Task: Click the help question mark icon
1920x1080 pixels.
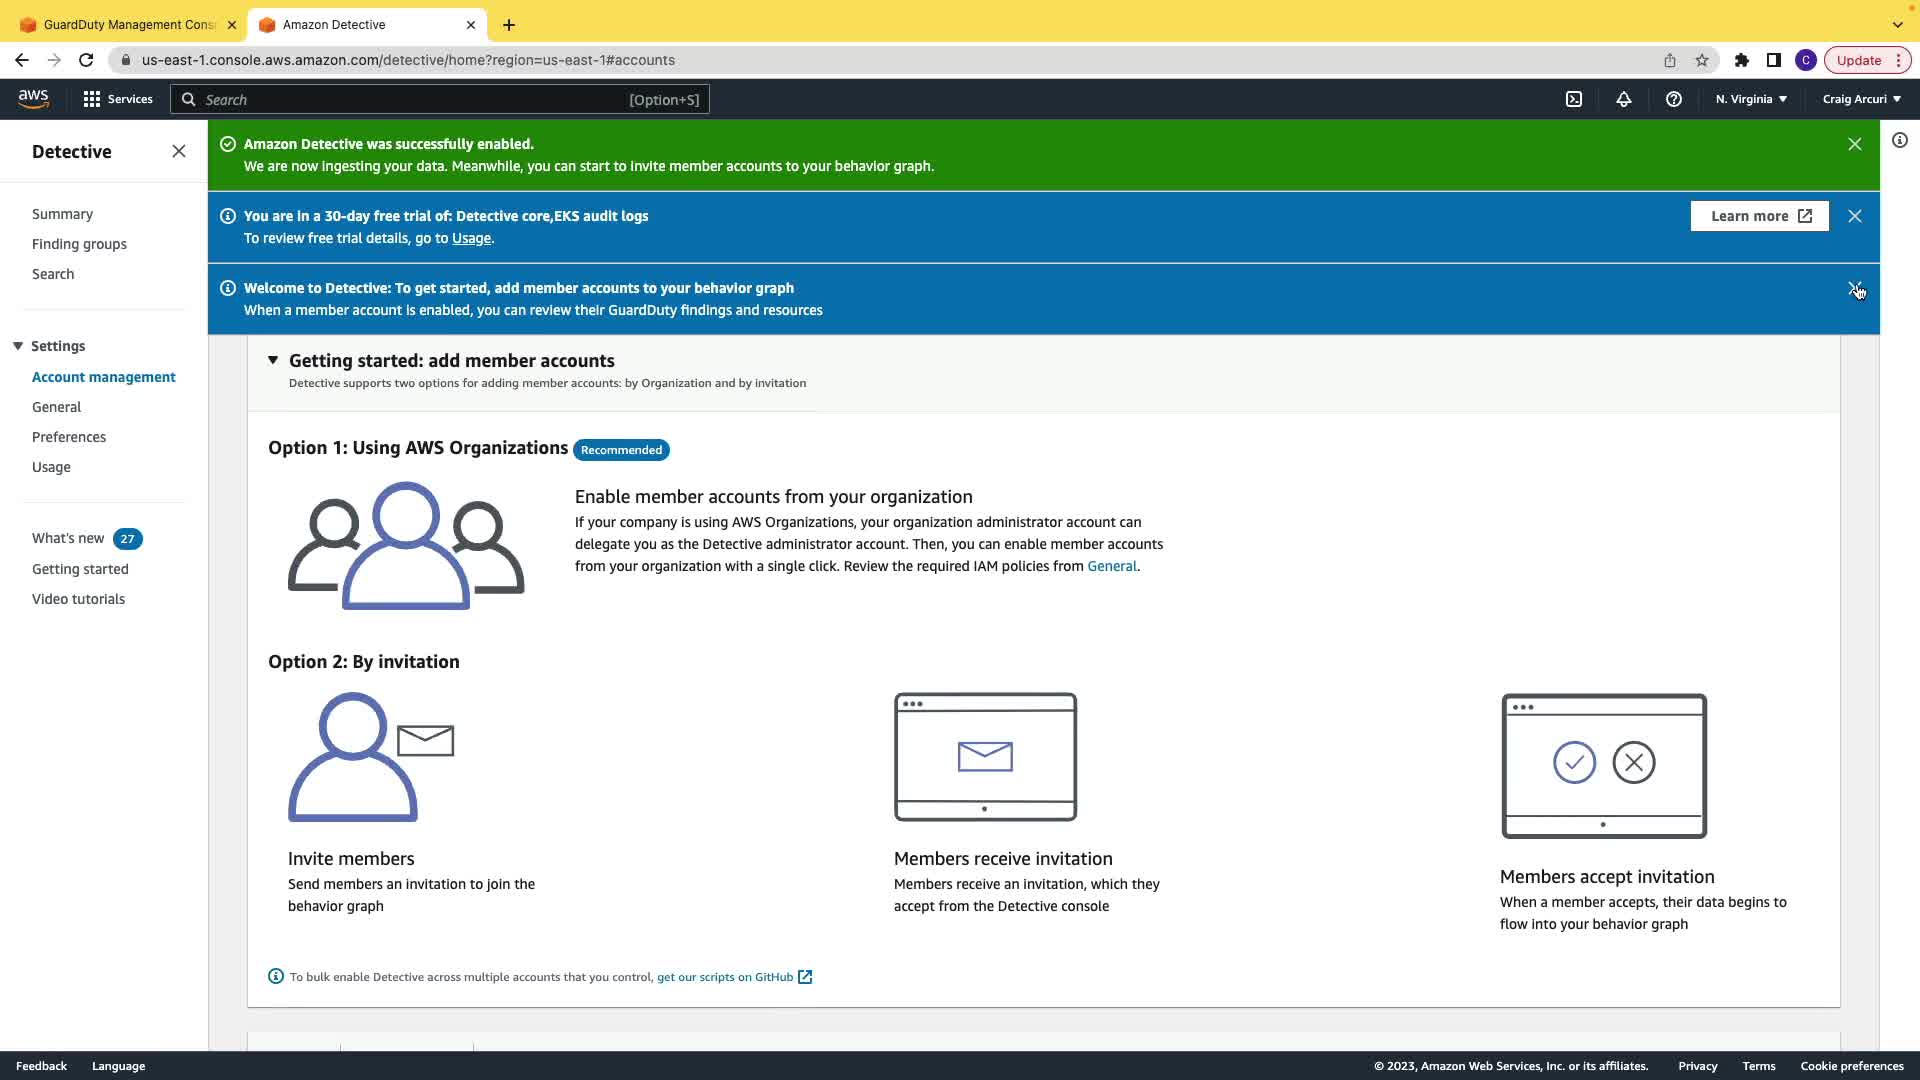Action: pos(1674,99)
